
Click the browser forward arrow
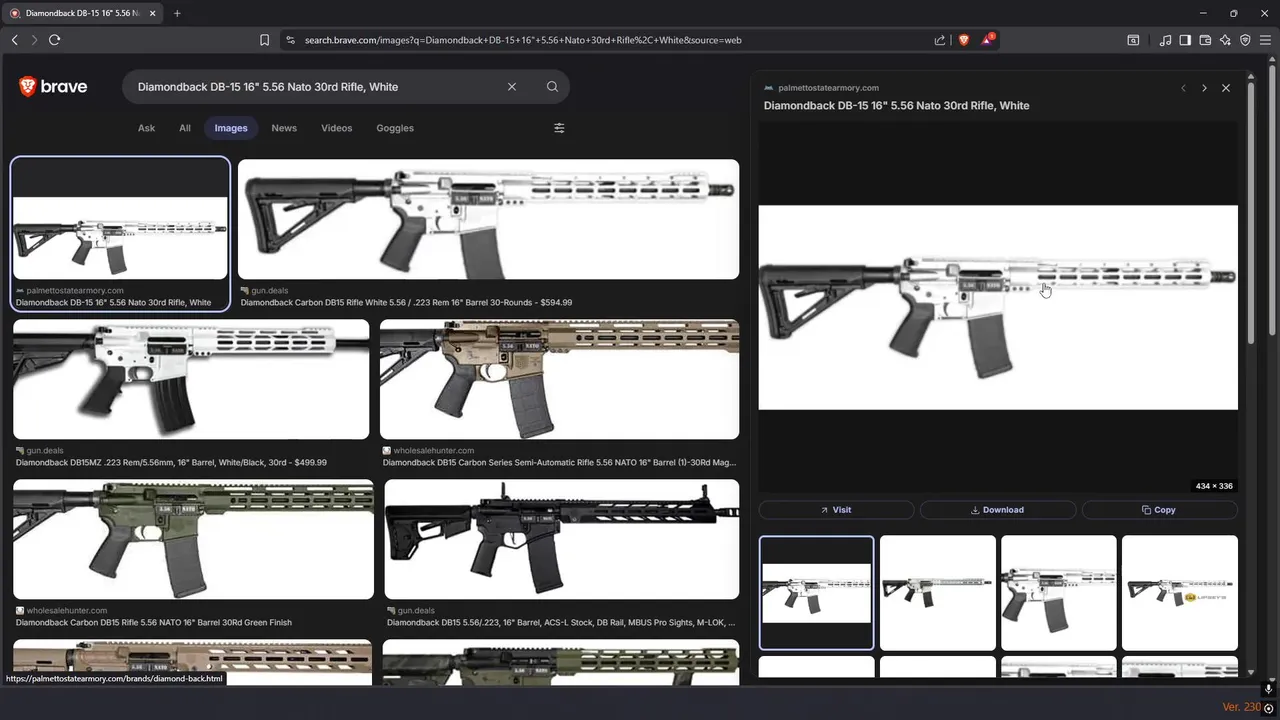tap(34, 40)
